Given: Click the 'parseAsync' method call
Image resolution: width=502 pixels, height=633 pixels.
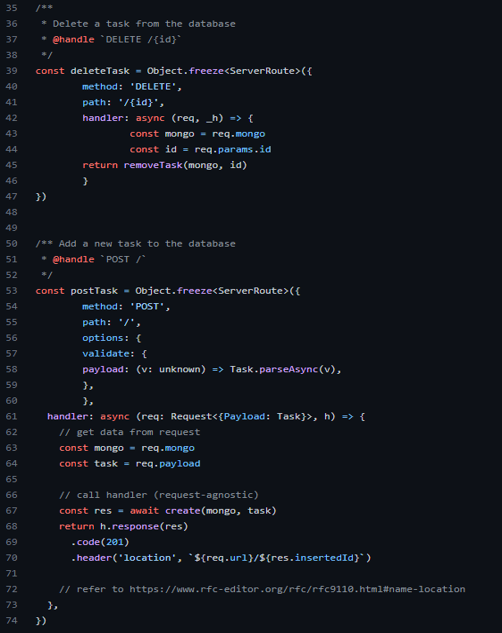Looking at the screenshot, I should click(x=289, y=369).
